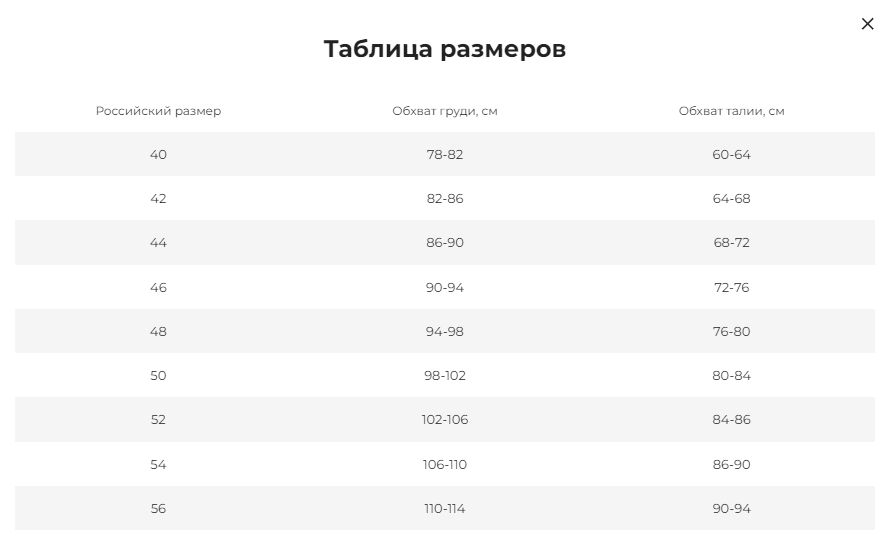Click the 'Таблица размеров' heading
This screenshot has height=544, width=891.
pos(445,49)
